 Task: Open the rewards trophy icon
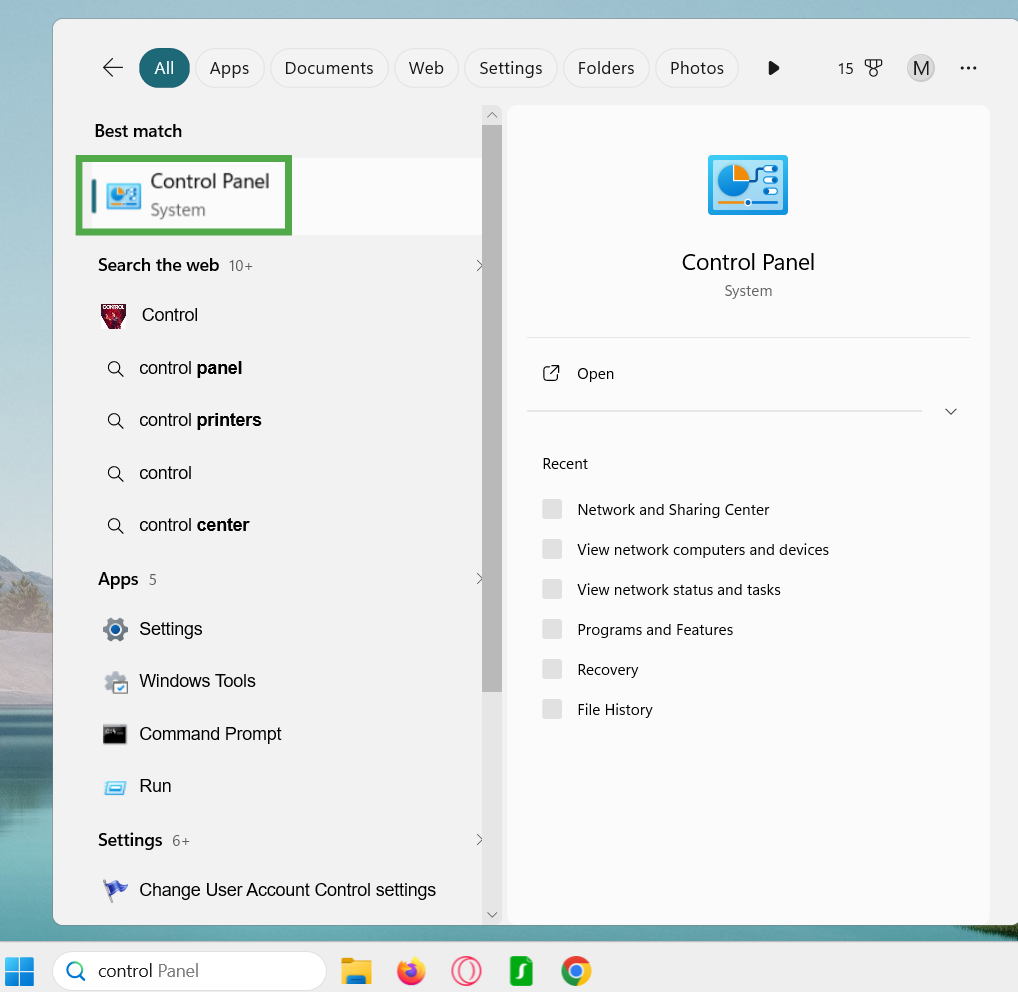click(x=873, y=68)
